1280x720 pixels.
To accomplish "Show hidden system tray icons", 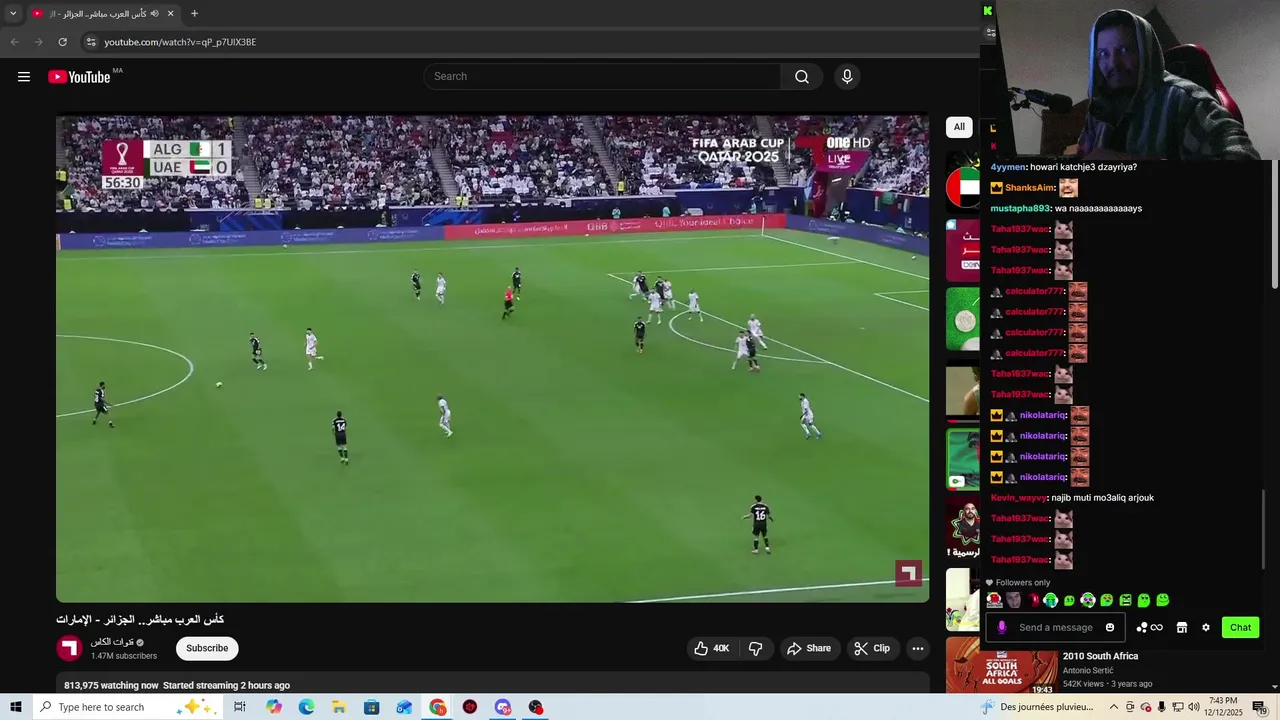I will (x=1114, y=707).
